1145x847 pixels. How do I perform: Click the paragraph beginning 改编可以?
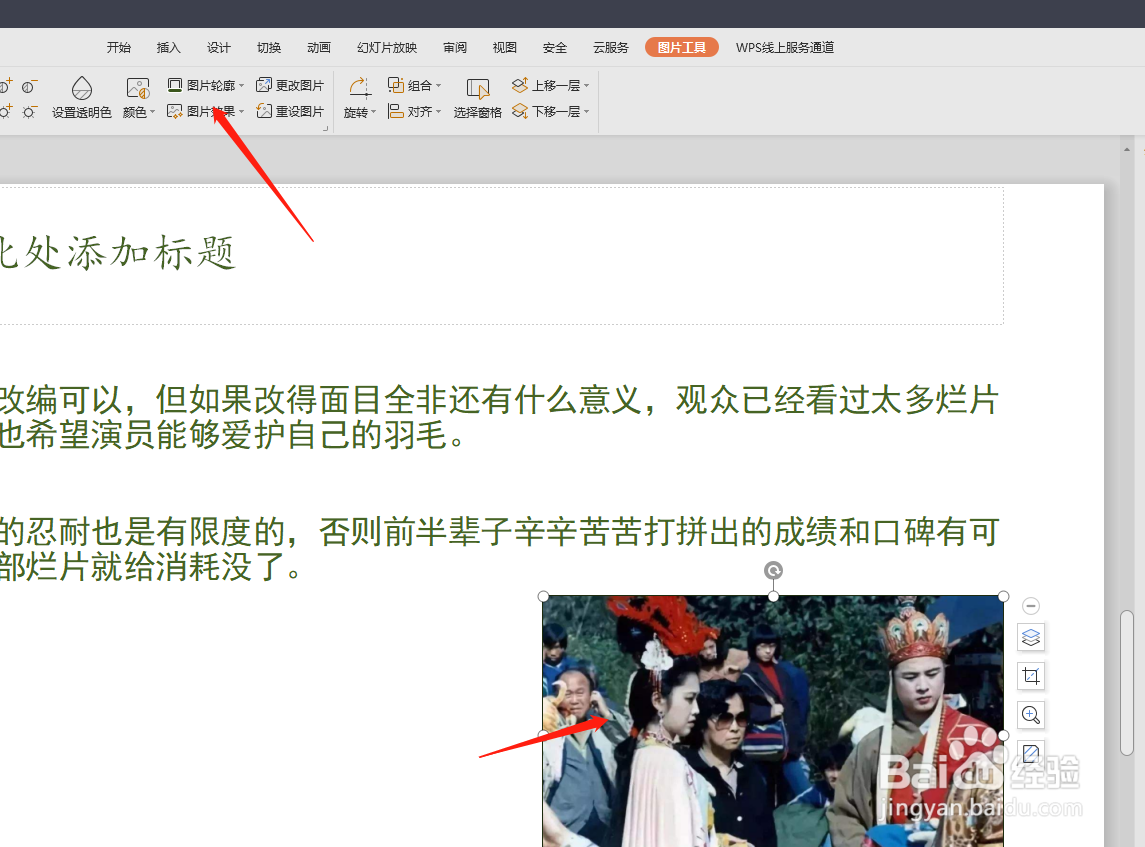click(x=499, y=418)
